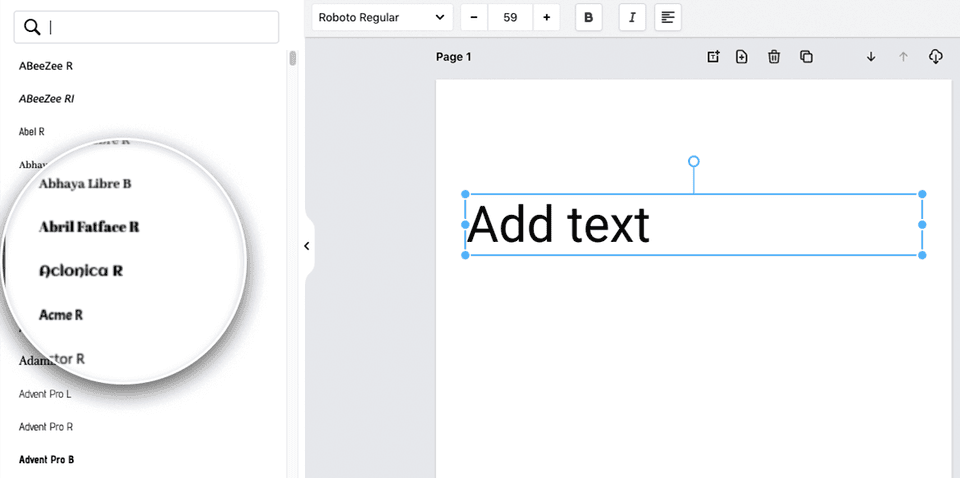Toggle italic formatting
The image size is (960, 478).
click(x=632, y=17)
